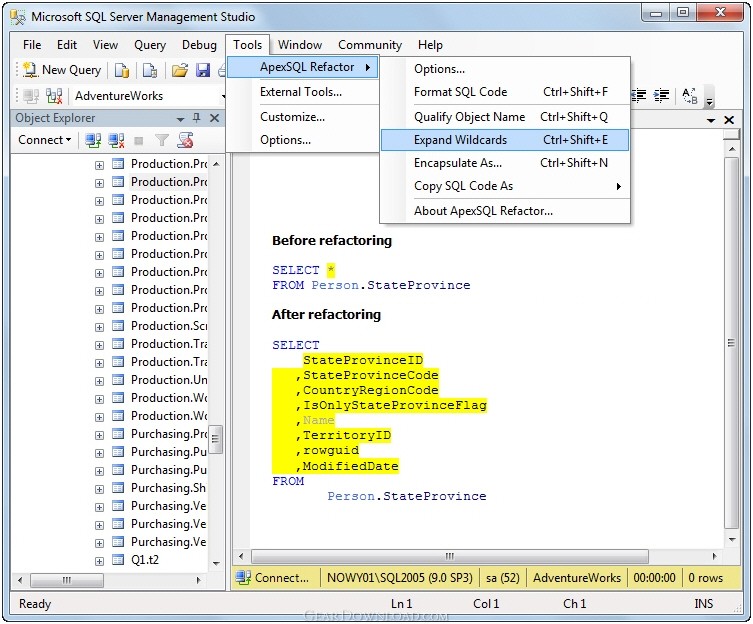Screen dimensions: 753x624
Task: Click the Filter funnel icon
Action: [x=162, y=140]
